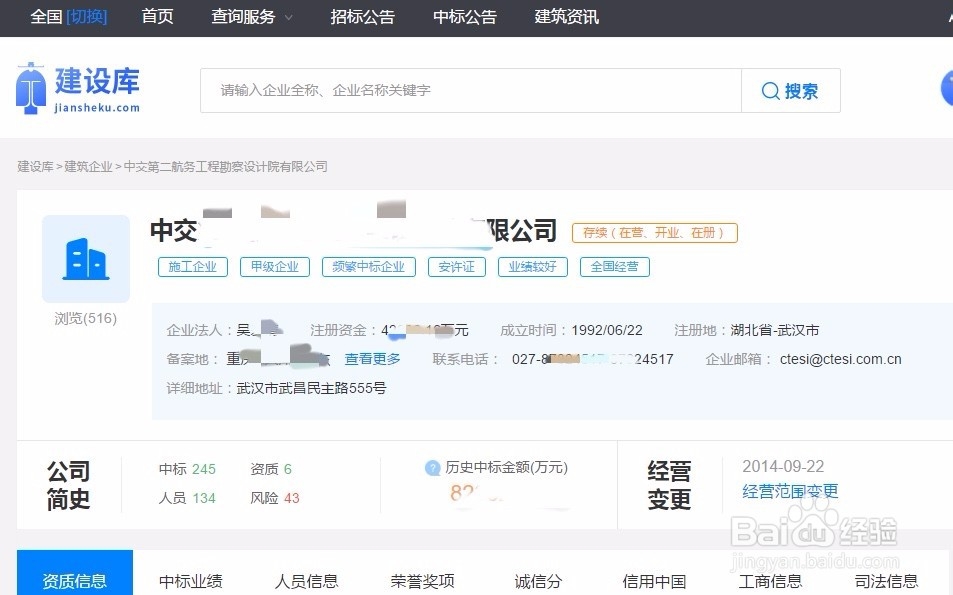Screen dimensions: 953x595
Task: Click the question mark icon beside 历史中标金额
Action: pos(432,468)
